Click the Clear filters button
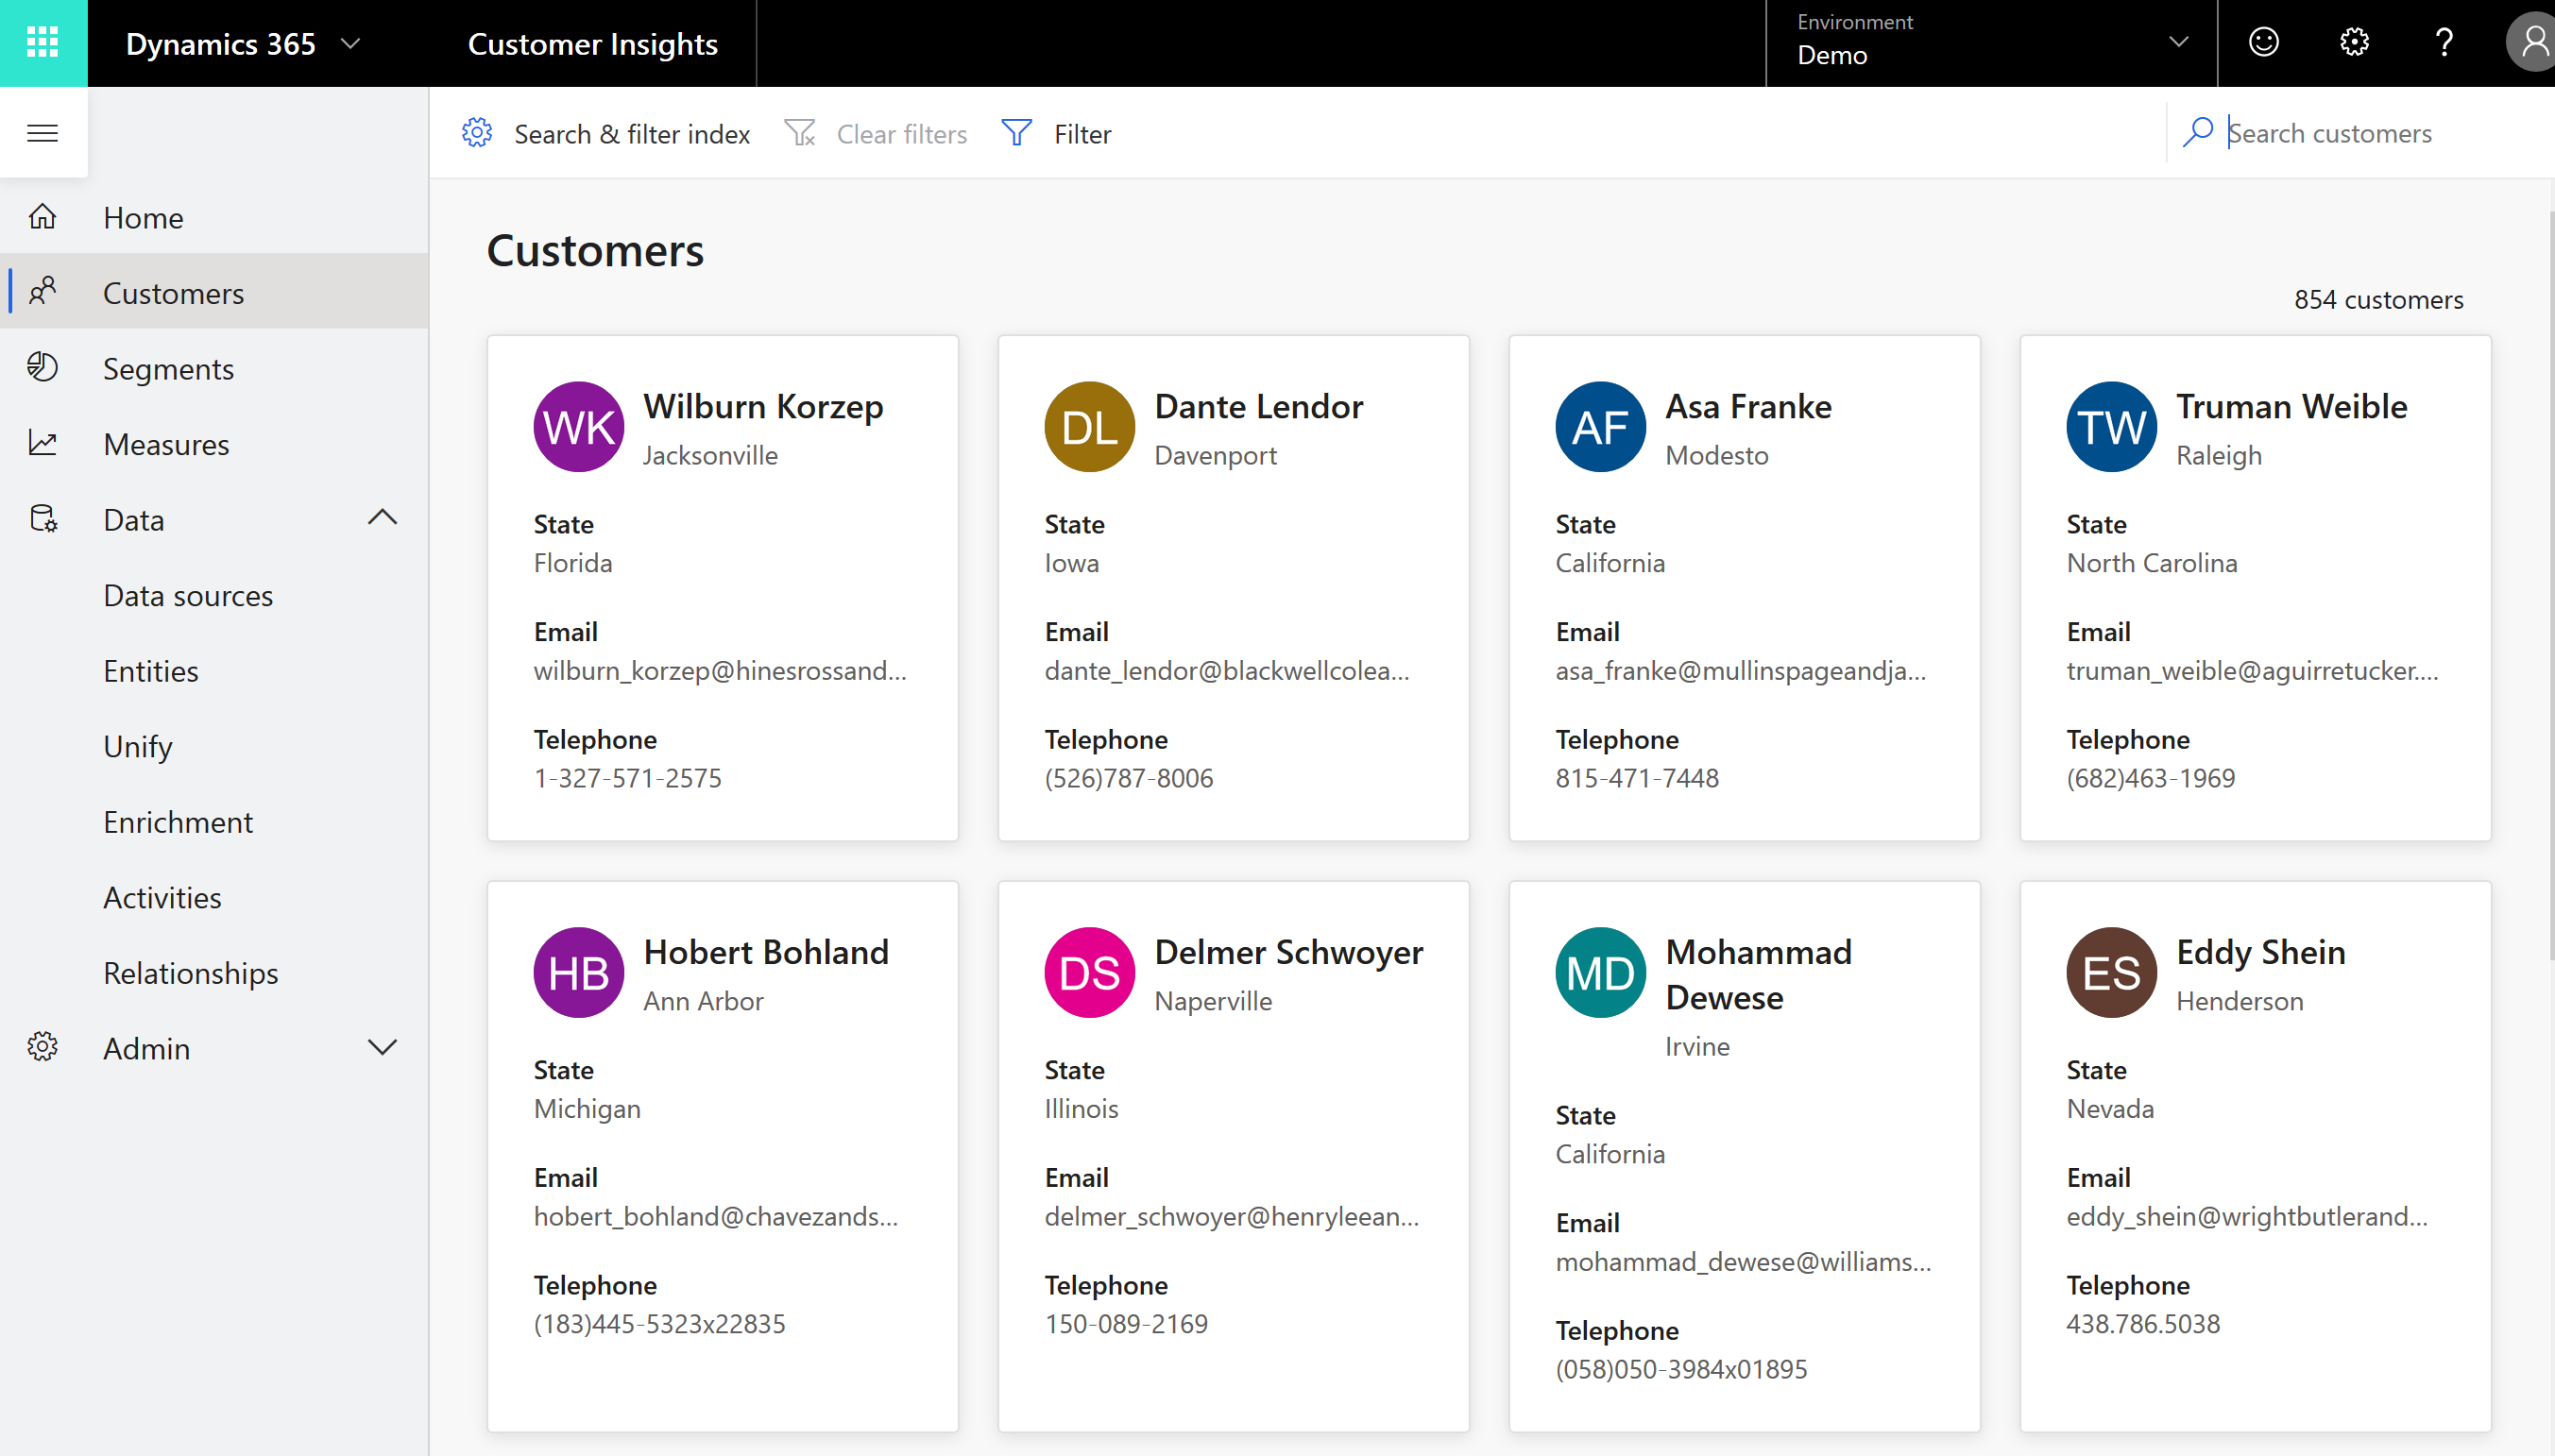Viewport: 2555px width, 1456px height. pos(875,133)
